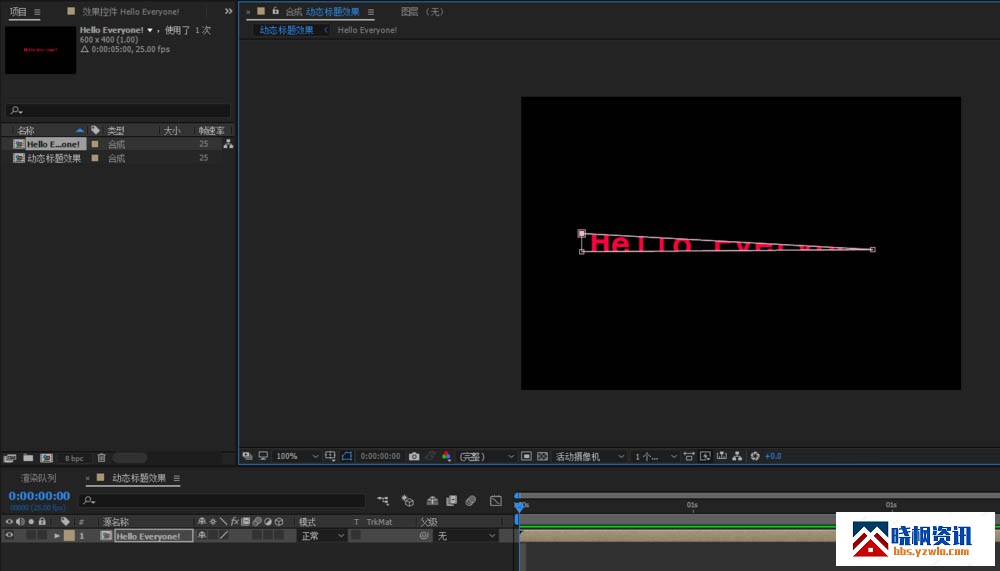Click the layer 1 label color swatch
The image size is (1000, 571).
69,536
